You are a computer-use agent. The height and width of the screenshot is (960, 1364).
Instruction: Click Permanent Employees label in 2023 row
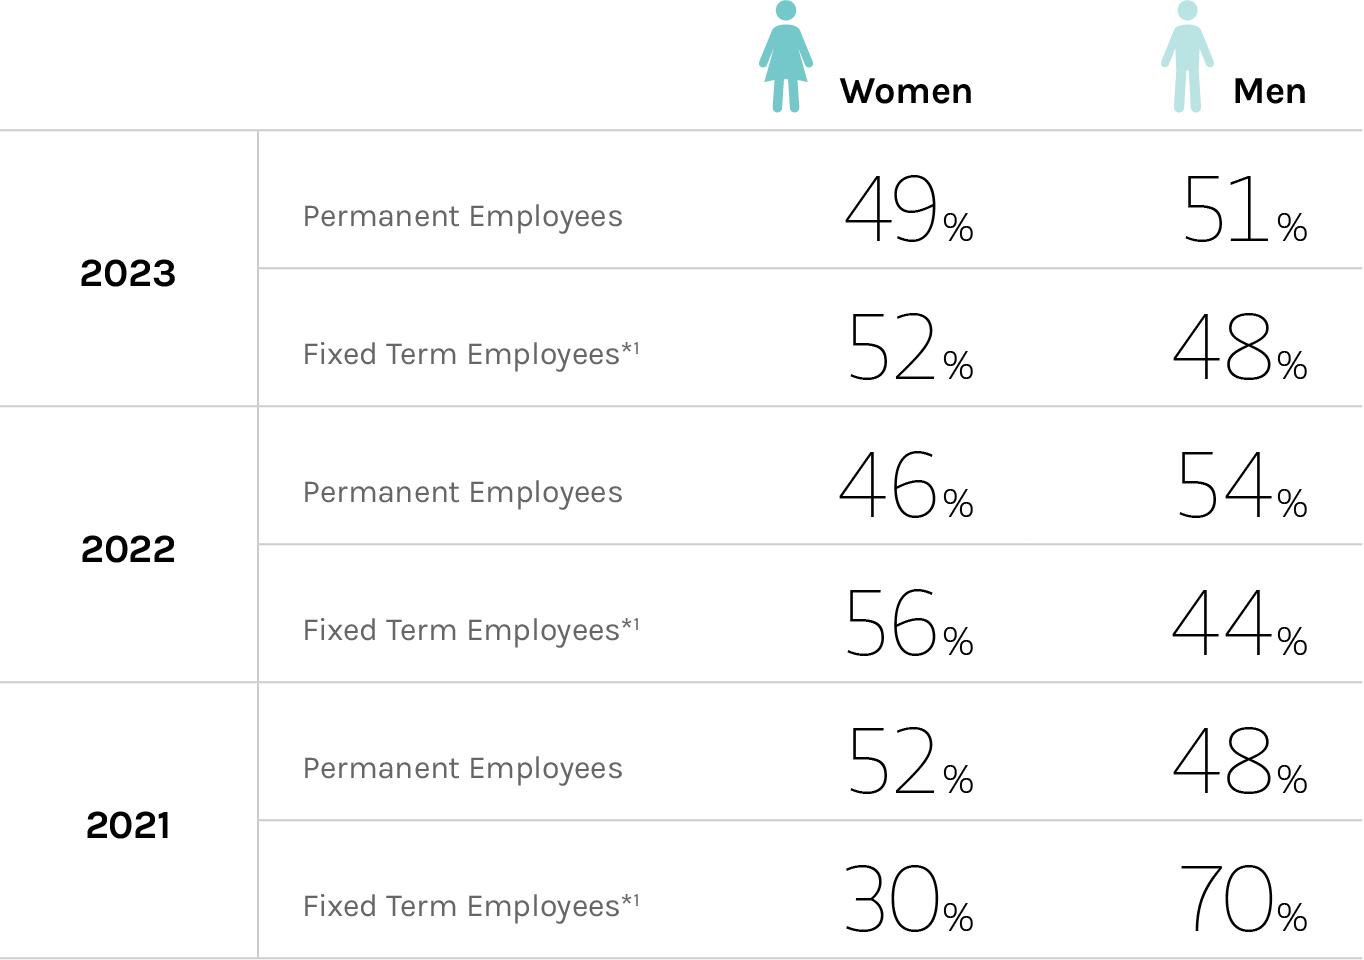click(462, 217)
